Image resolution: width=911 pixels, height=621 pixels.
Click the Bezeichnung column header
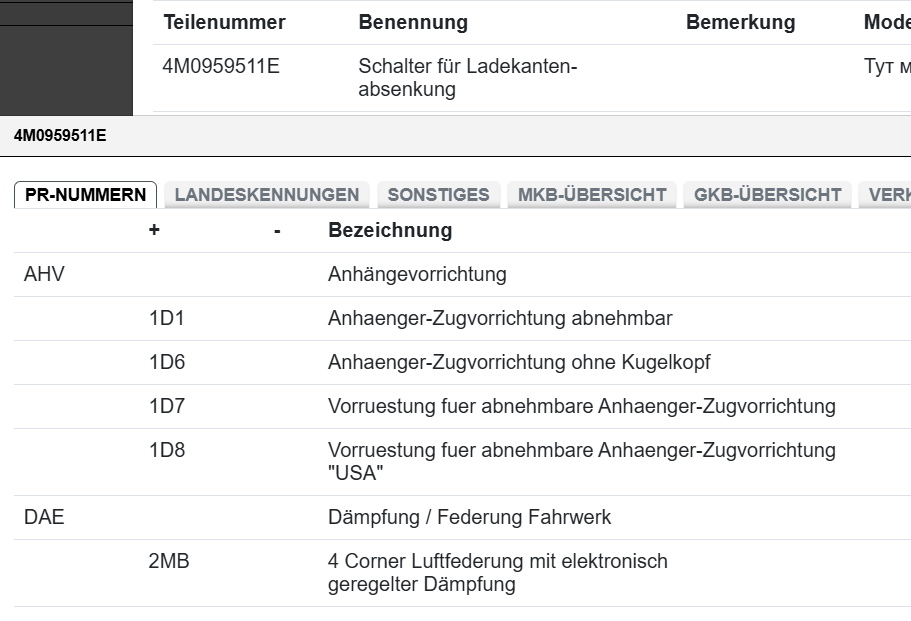390,230
